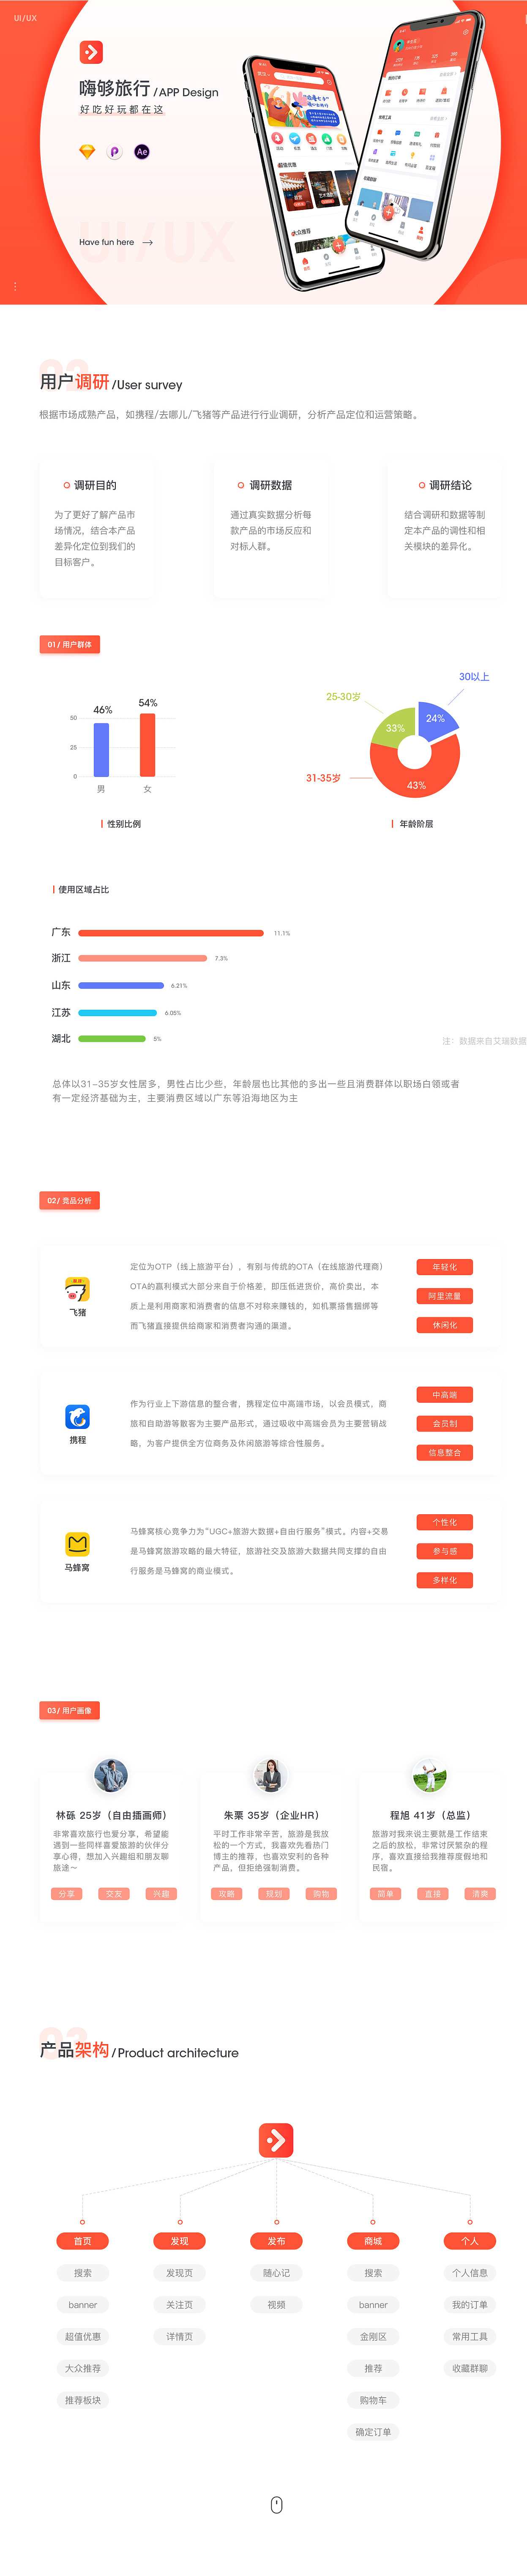The width and height of the screenshot is (527, 2576).
Task: Select the 商城 architecture node
Action: tap(373, 2241)
